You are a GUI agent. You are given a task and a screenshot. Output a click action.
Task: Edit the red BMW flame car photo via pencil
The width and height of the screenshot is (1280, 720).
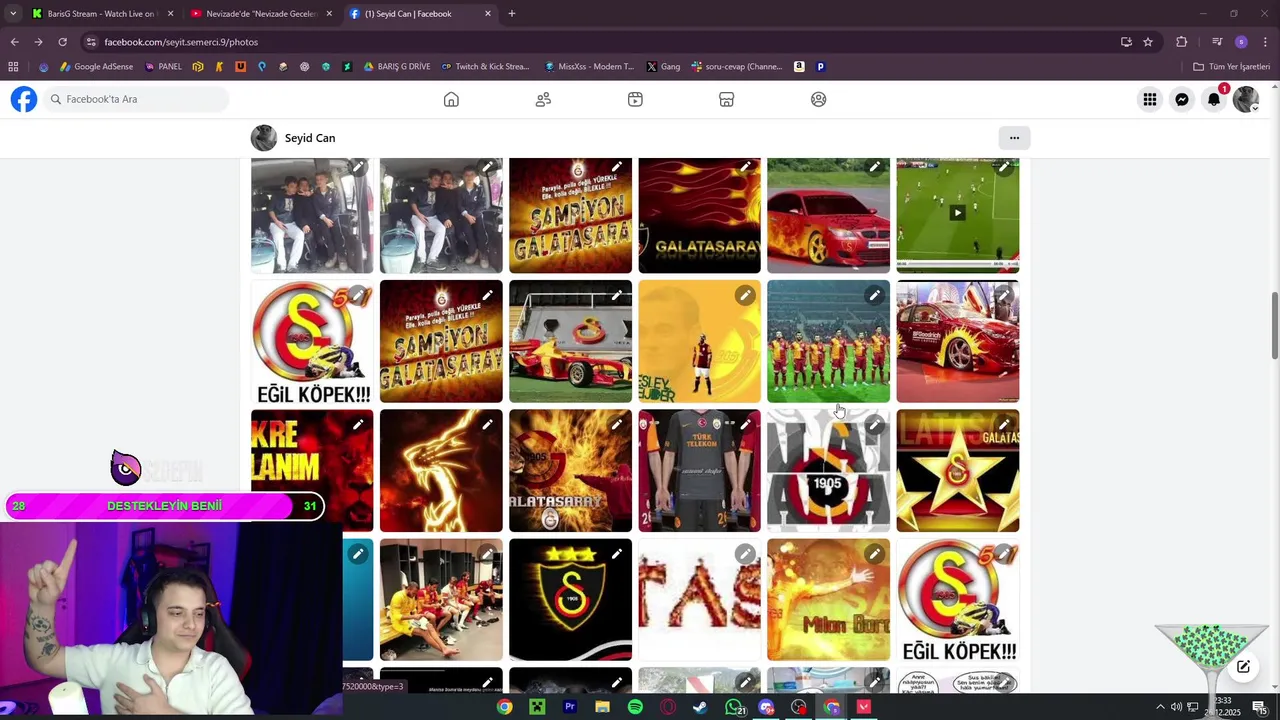tap(875, 167)
